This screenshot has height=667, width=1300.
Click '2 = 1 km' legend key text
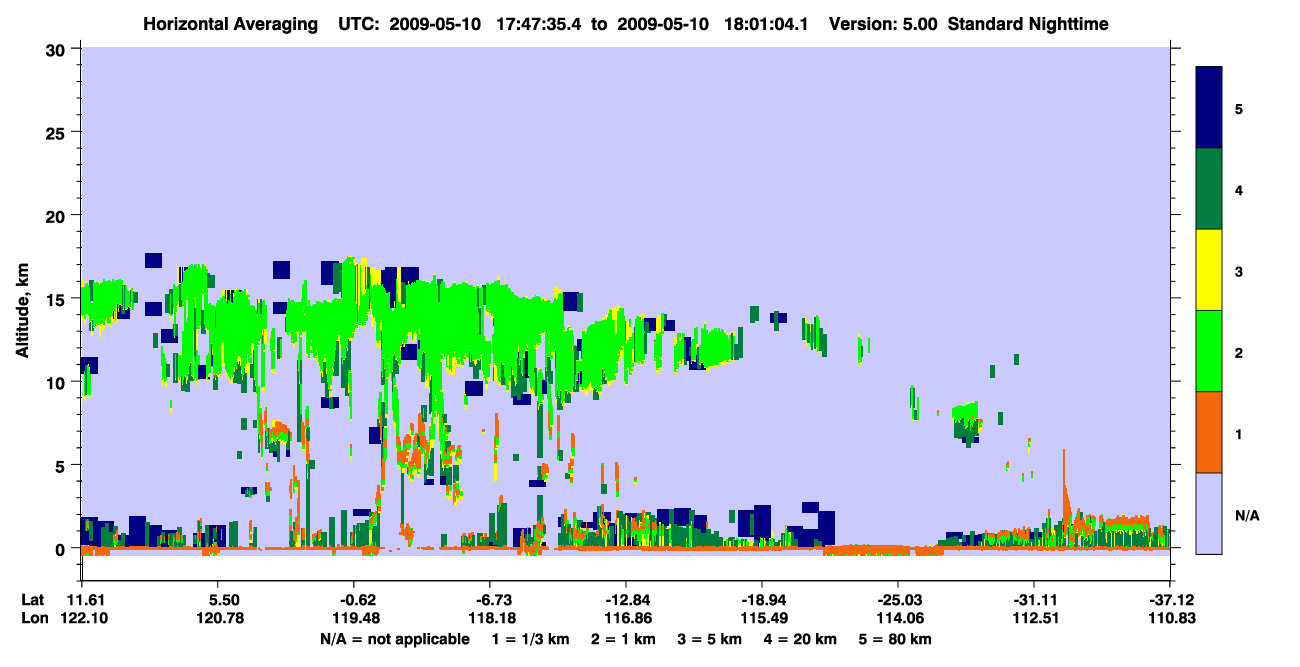pos(625,639)
